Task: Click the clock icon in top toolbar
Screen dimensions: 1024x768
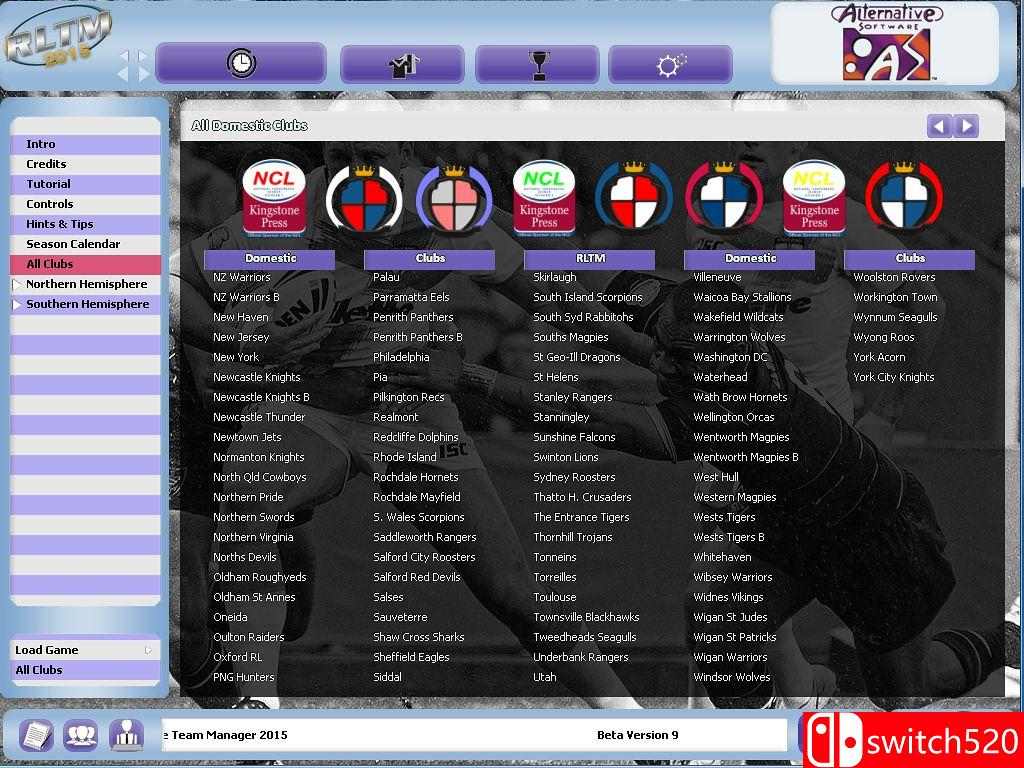Action: tap(240, 64)
